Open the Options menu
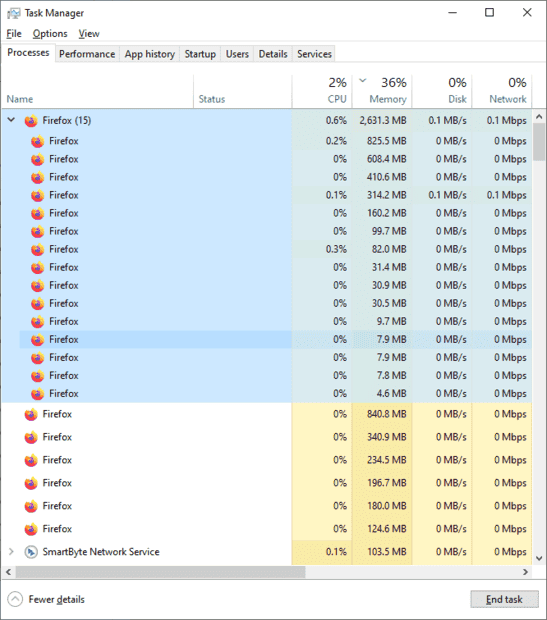This screenshot has height=620, width=547. [50, 34]
